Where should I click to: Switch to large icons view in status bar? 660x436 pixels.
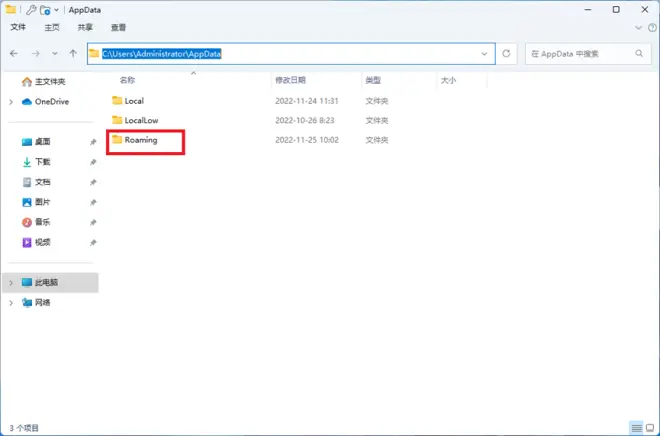(x=650, y=428)
